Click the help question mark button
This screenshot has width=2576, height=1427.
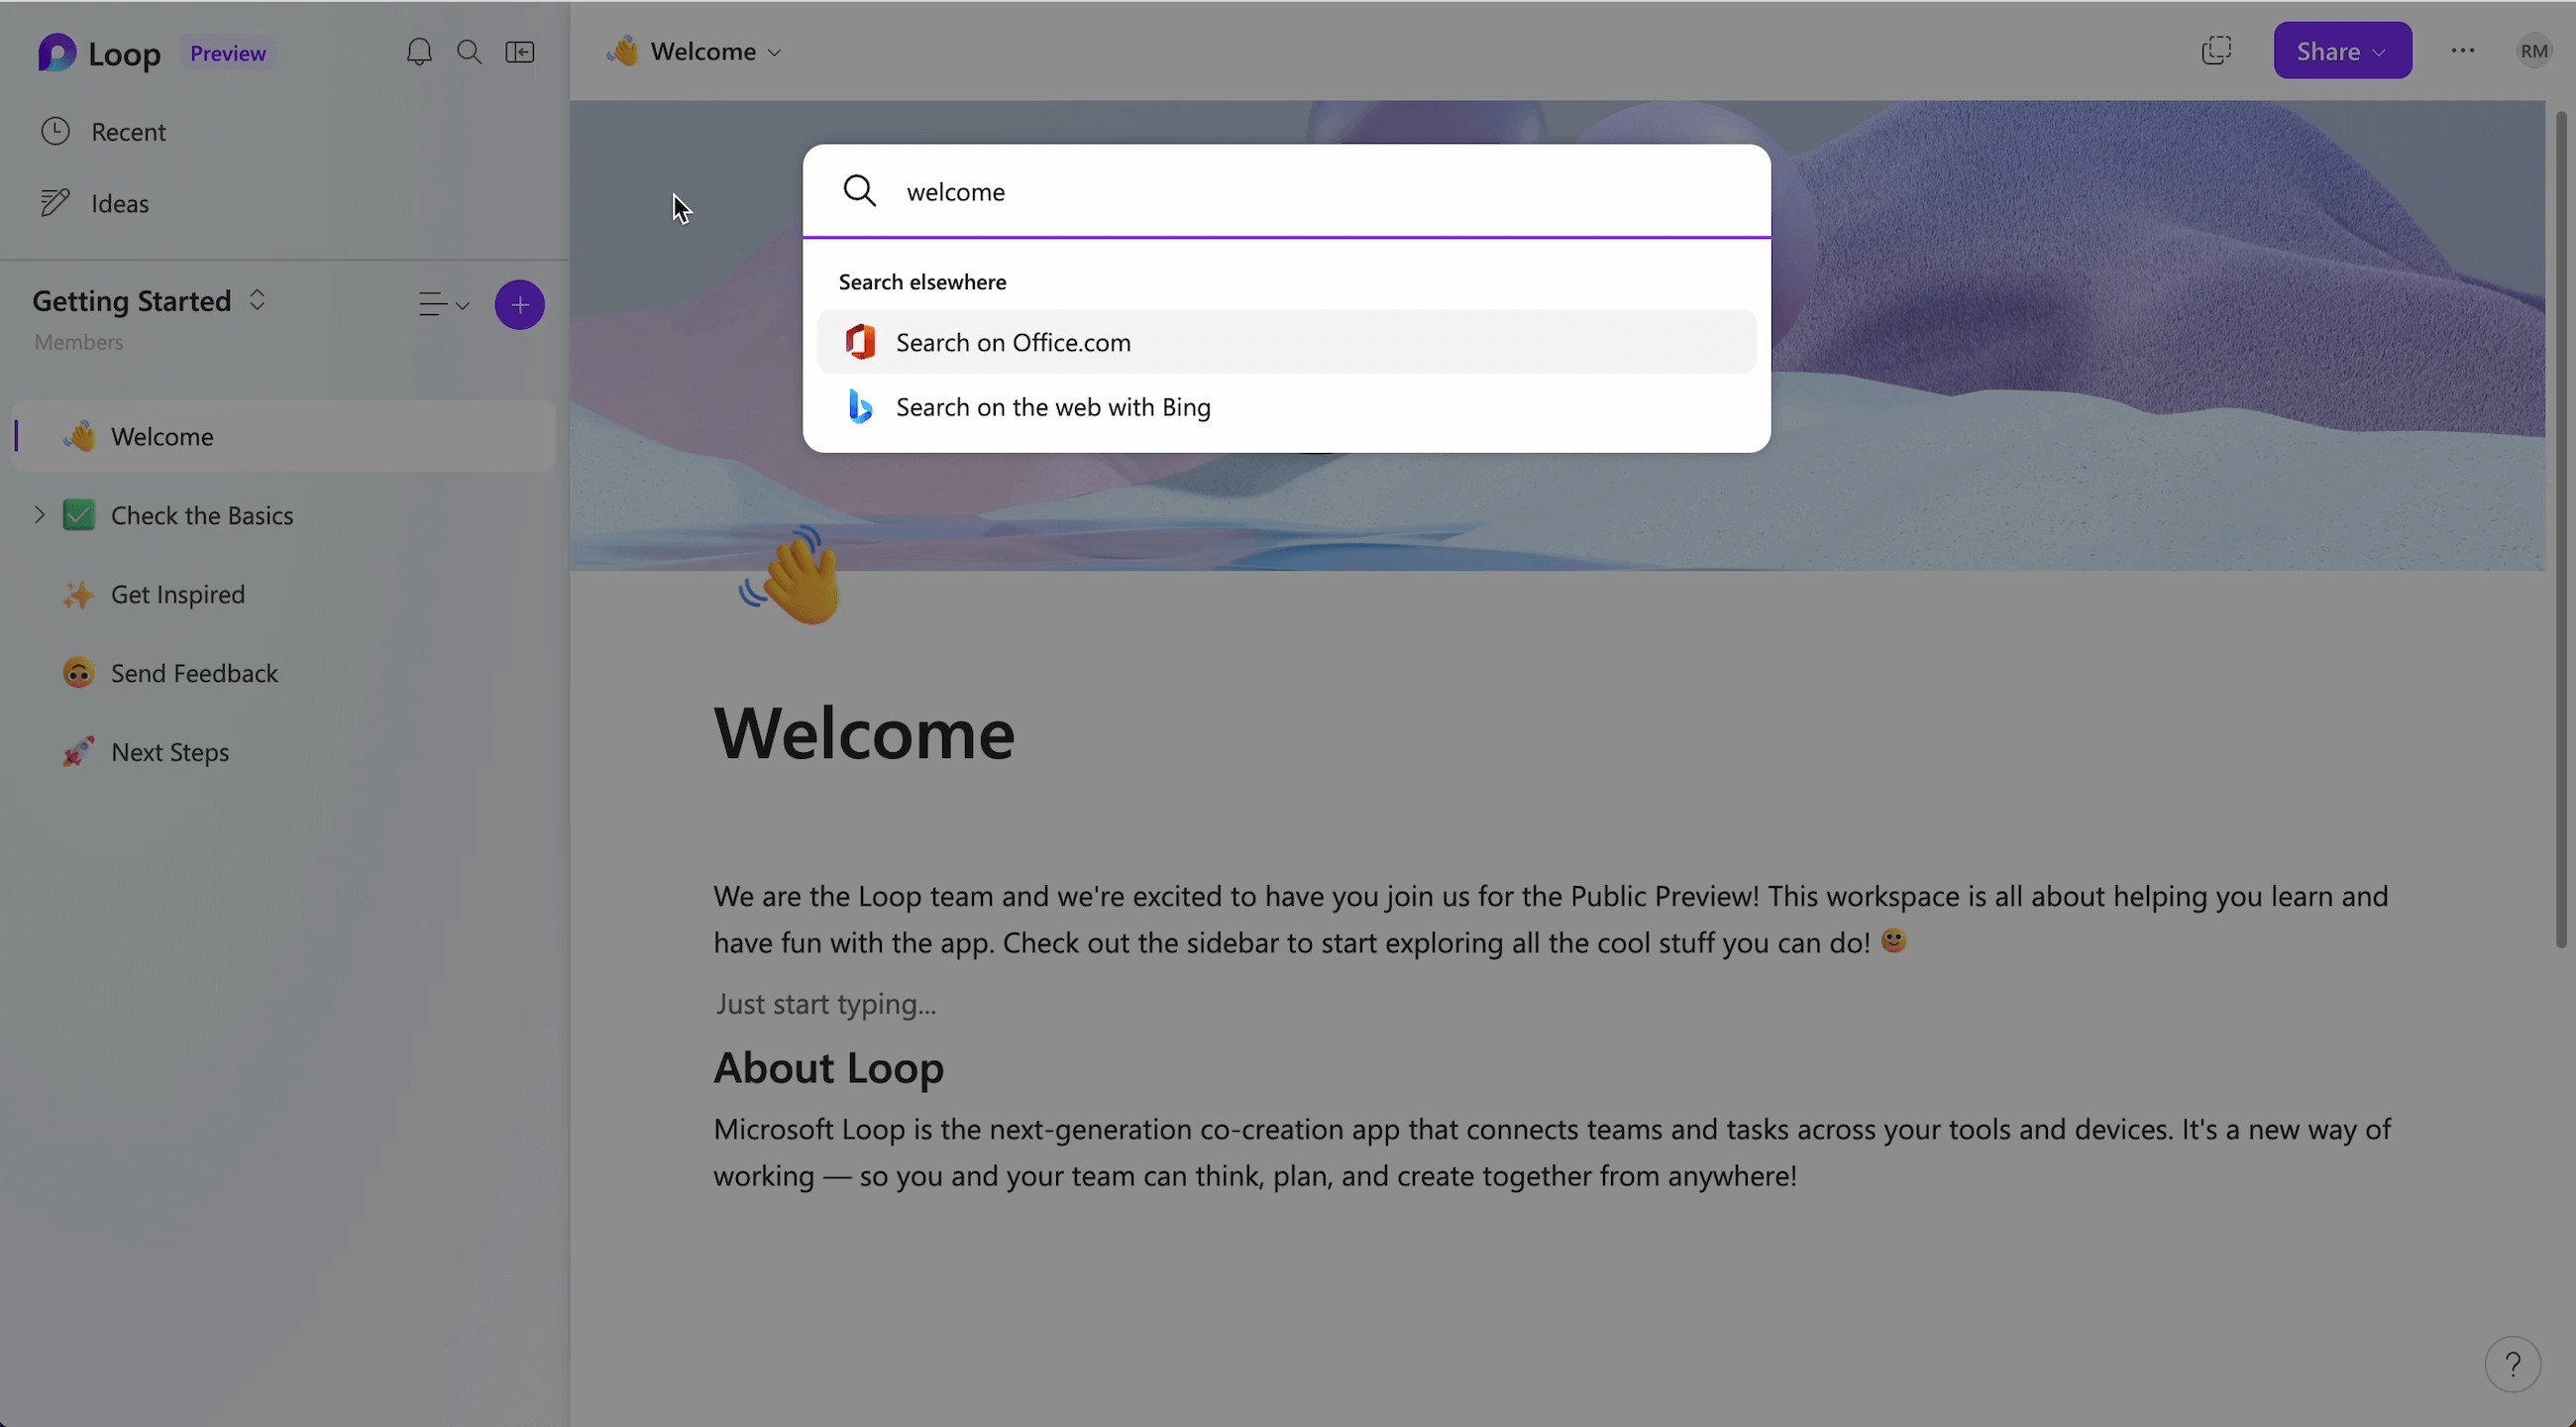coord(2512,1364)
